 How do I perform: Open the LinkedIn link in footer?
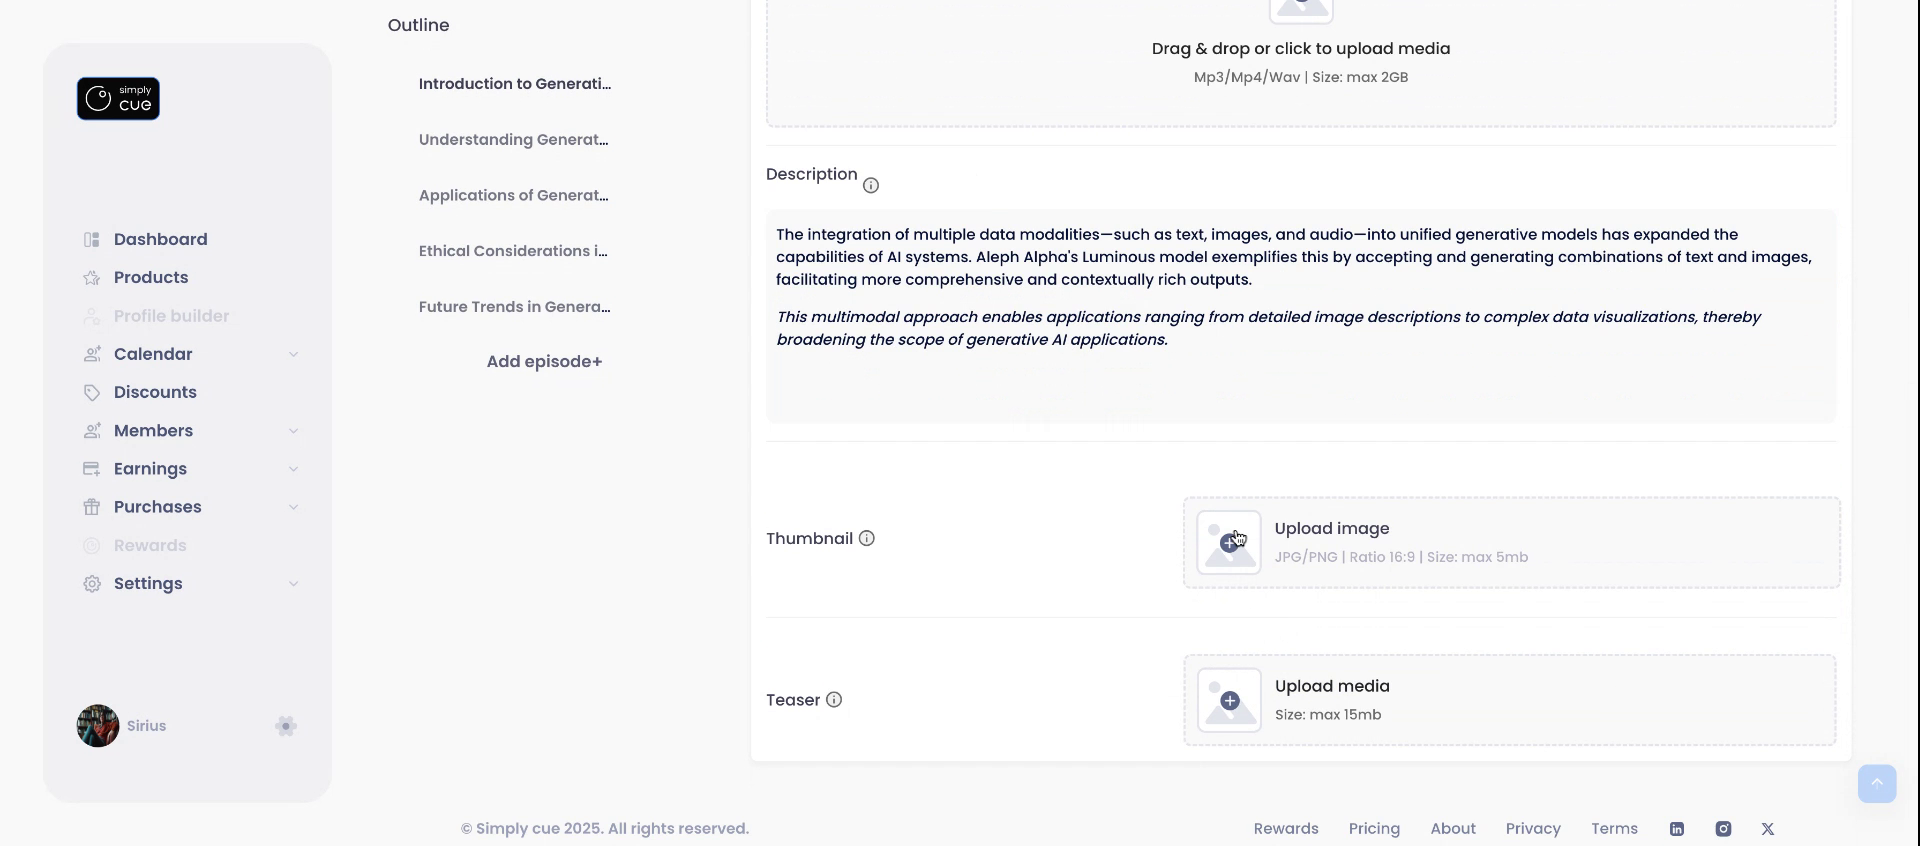(1677, 829)
